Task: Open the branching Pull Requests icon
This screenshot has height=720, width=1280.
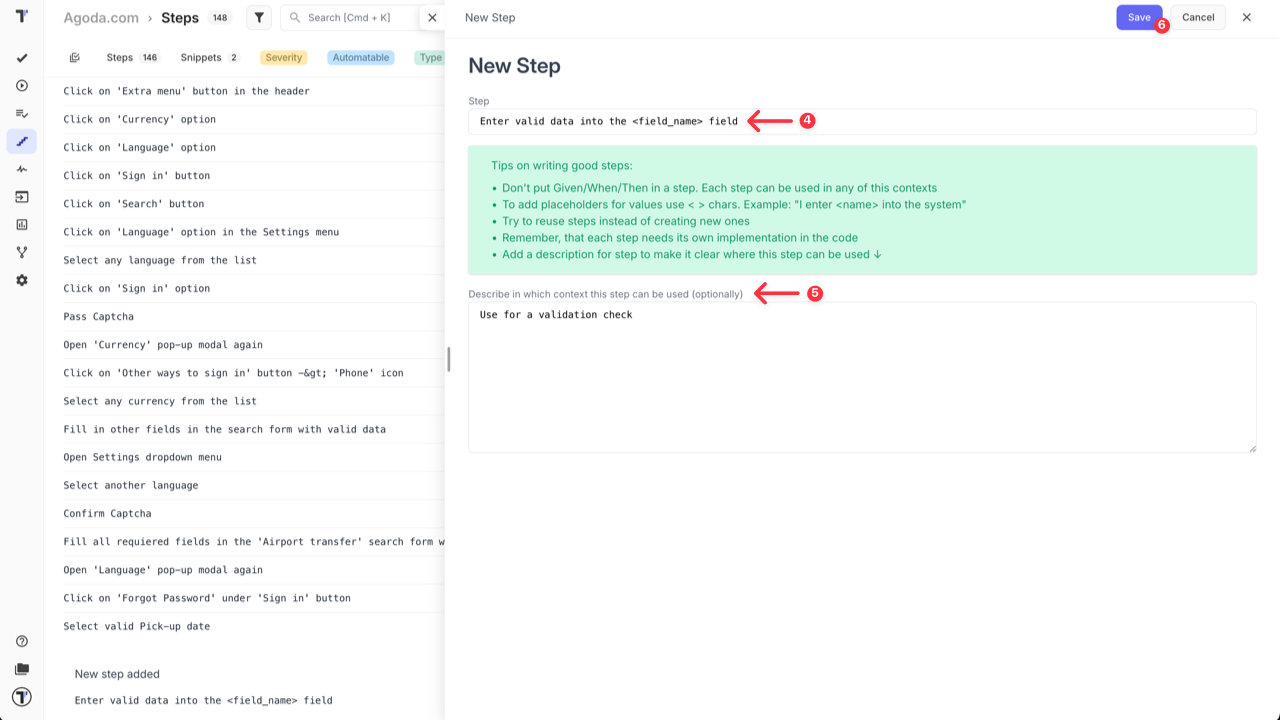Action: (21, 252)
